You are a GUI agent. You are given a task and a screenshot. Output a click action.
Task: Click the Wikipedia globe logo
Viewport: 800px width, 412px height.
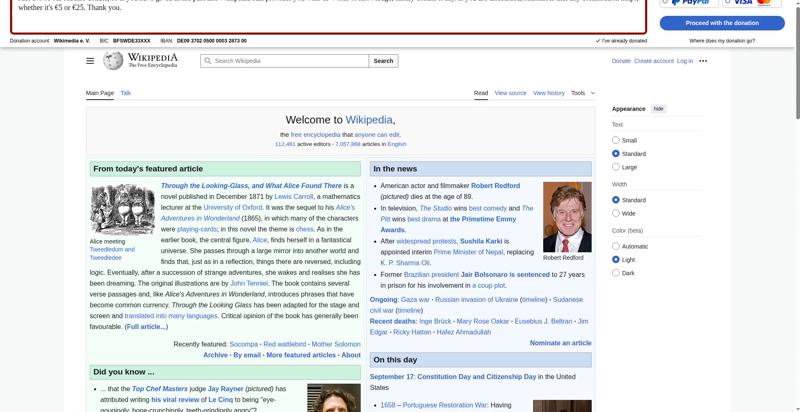(113, 61)
